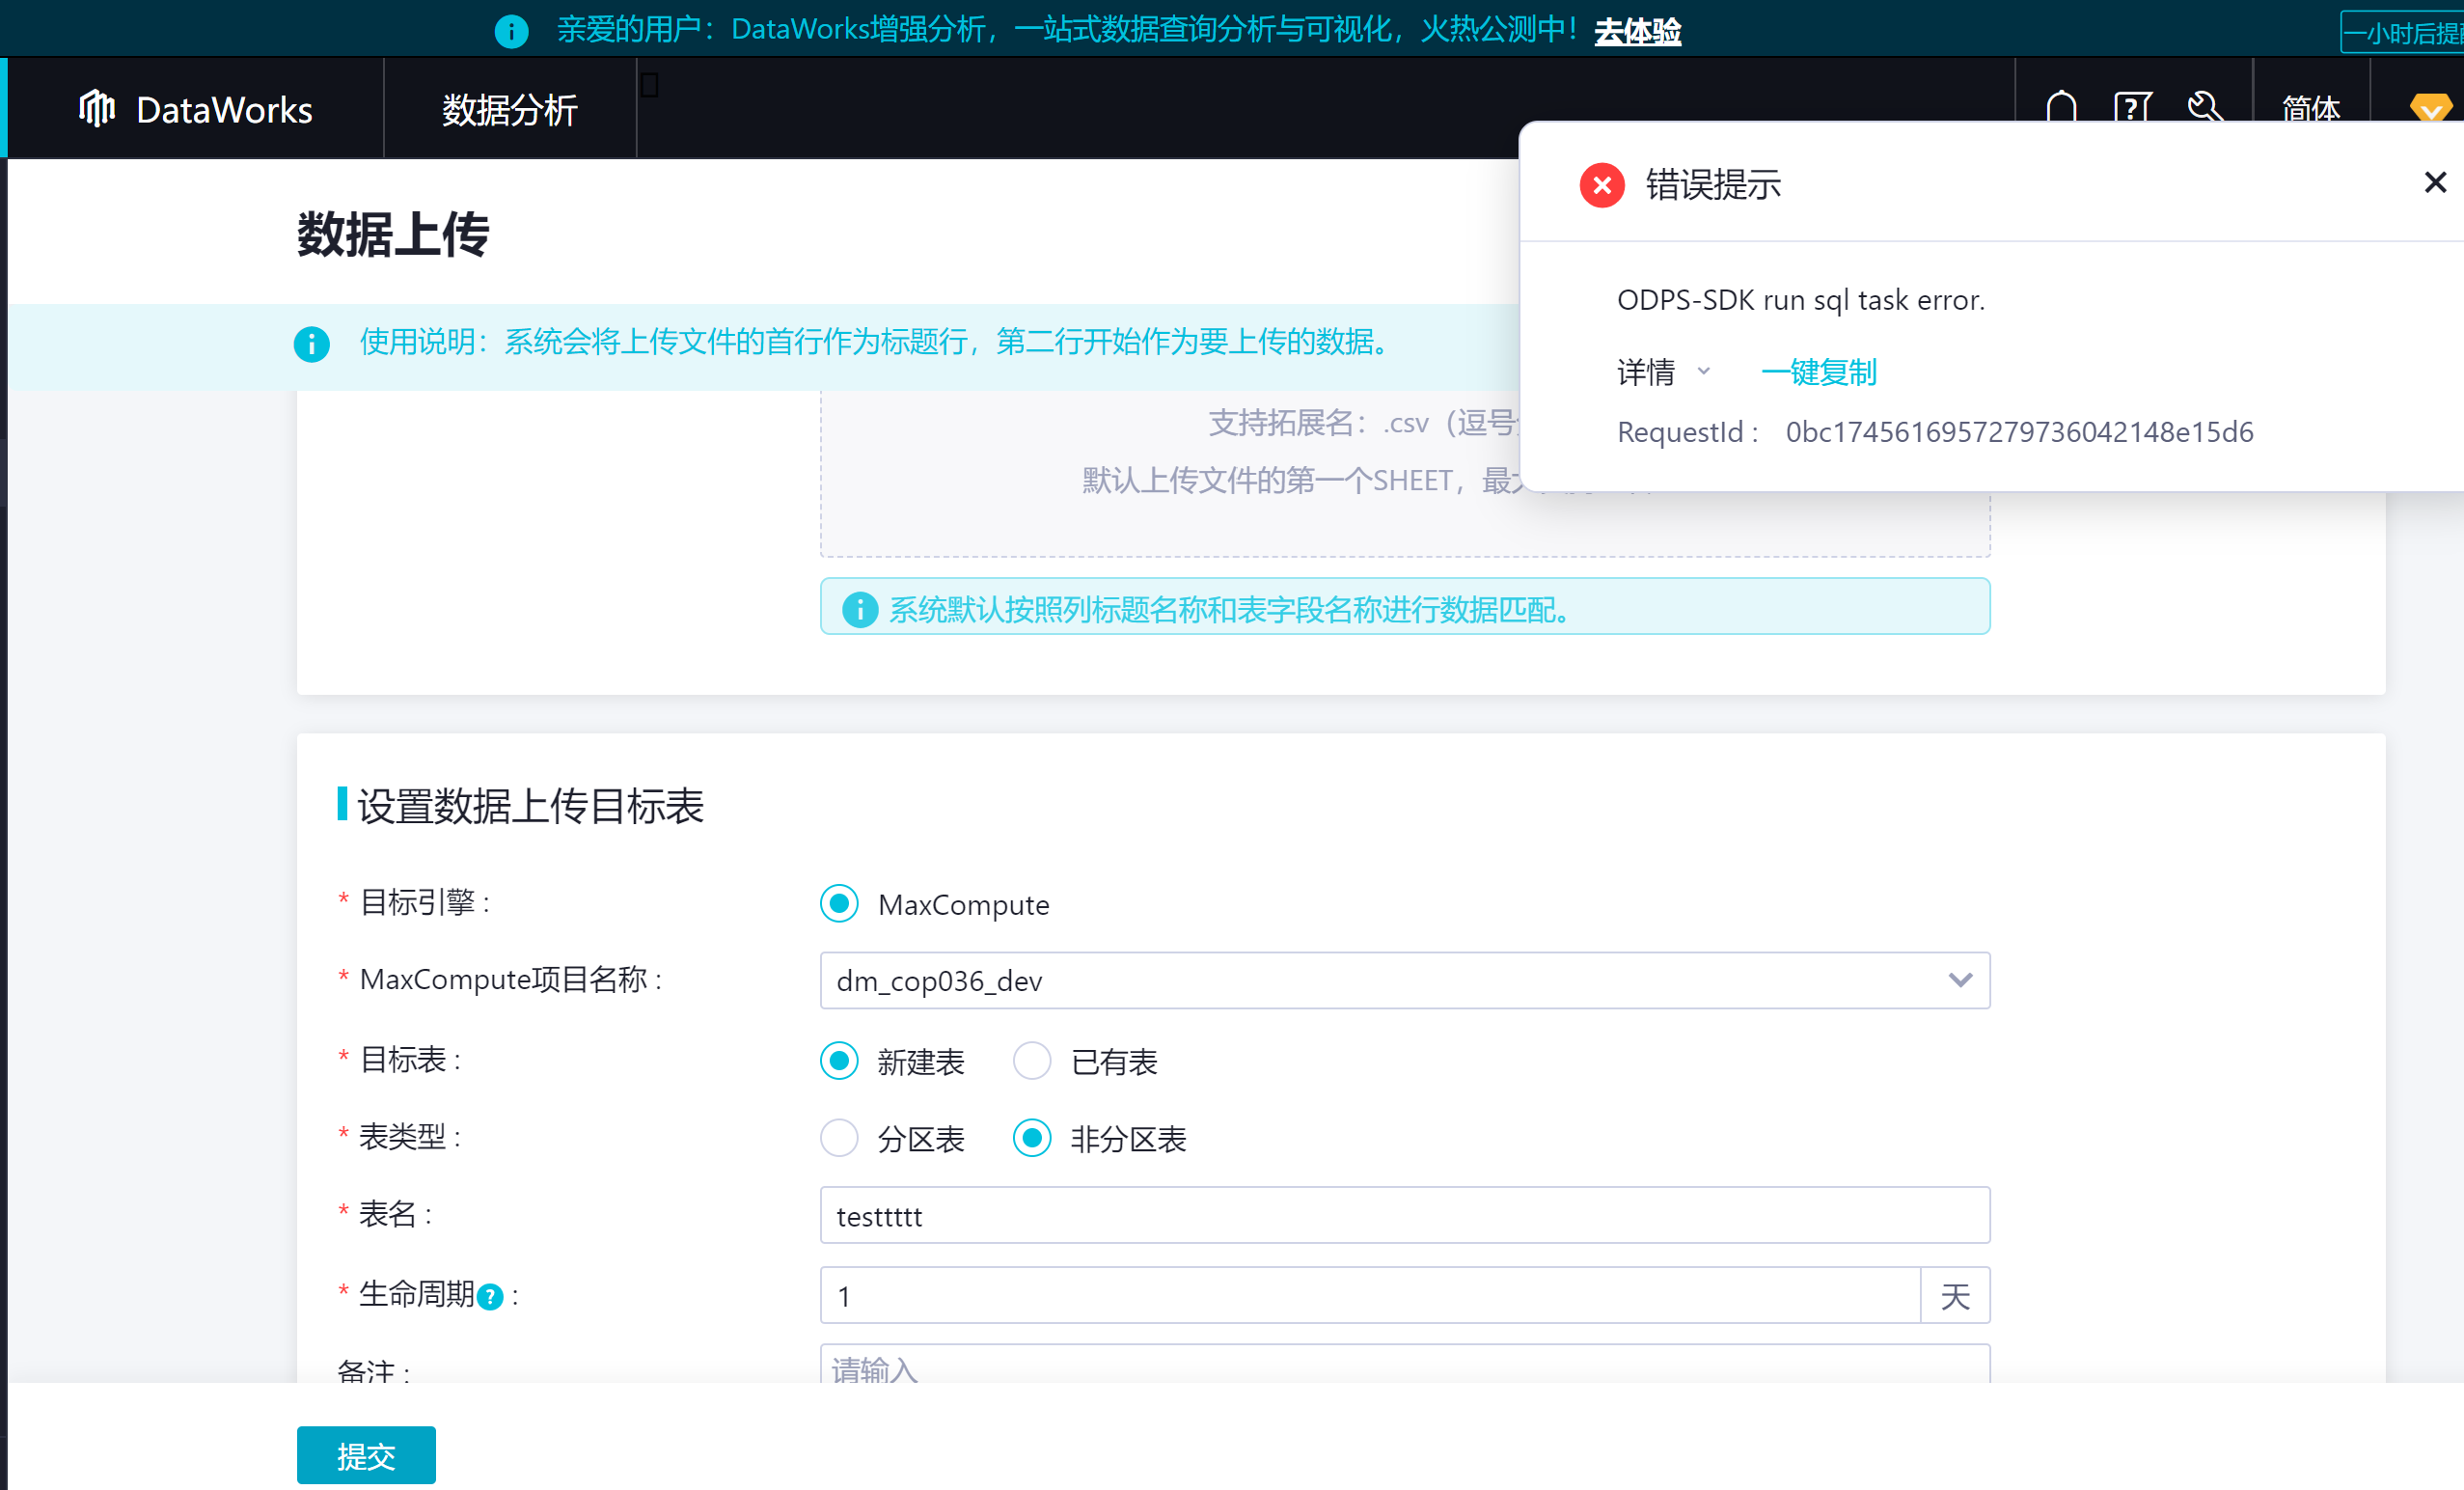
Task: Click the info icon in top announcement banner
Action: point(511,31)
